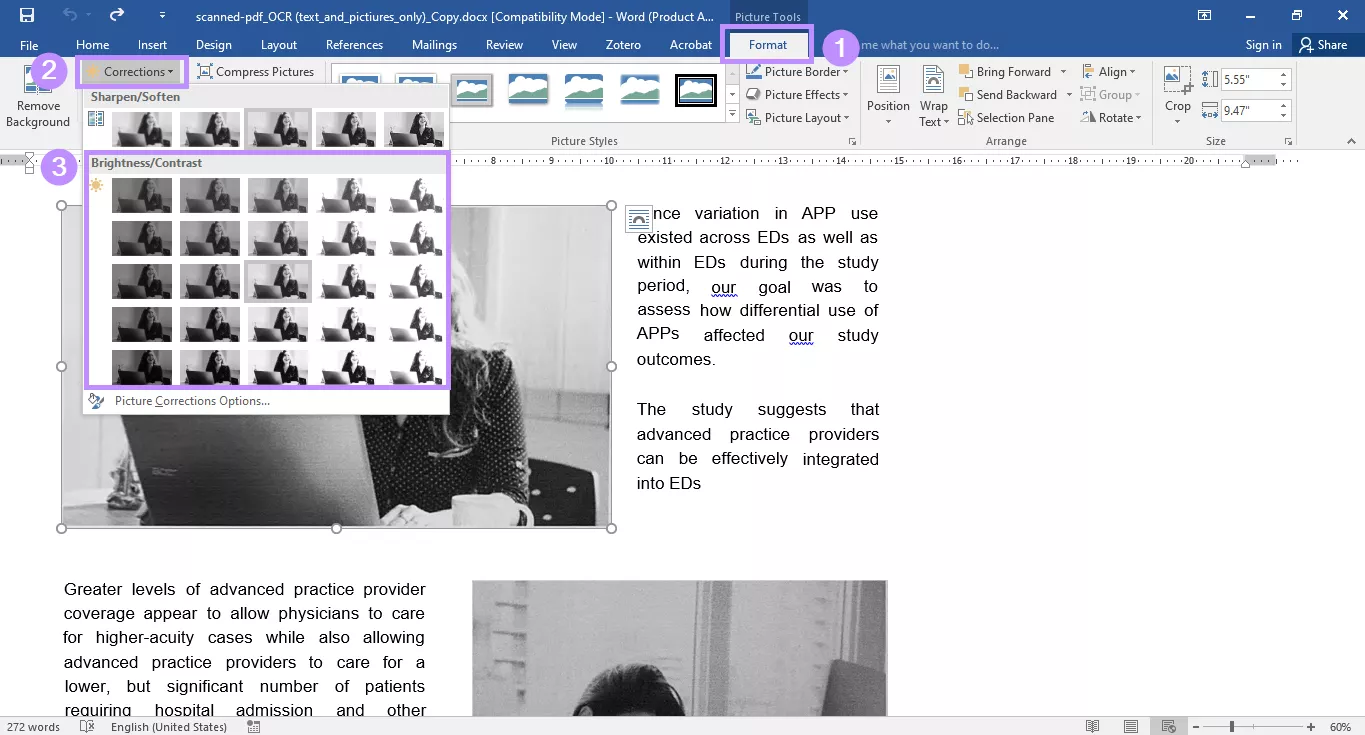Open the Corrections gallery

131,71
